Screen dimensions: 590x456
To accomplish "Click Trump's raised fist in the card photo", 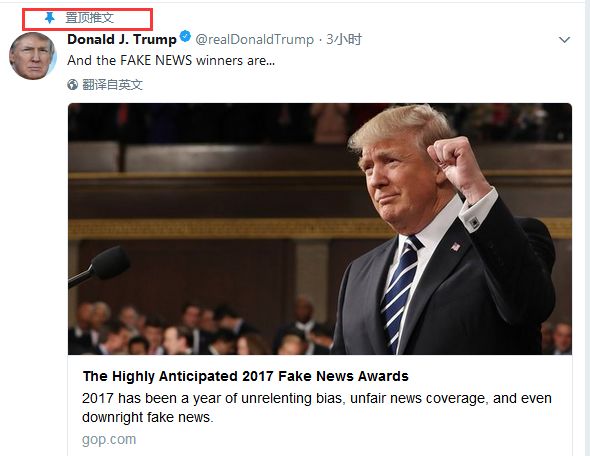I will click(453, 161).
